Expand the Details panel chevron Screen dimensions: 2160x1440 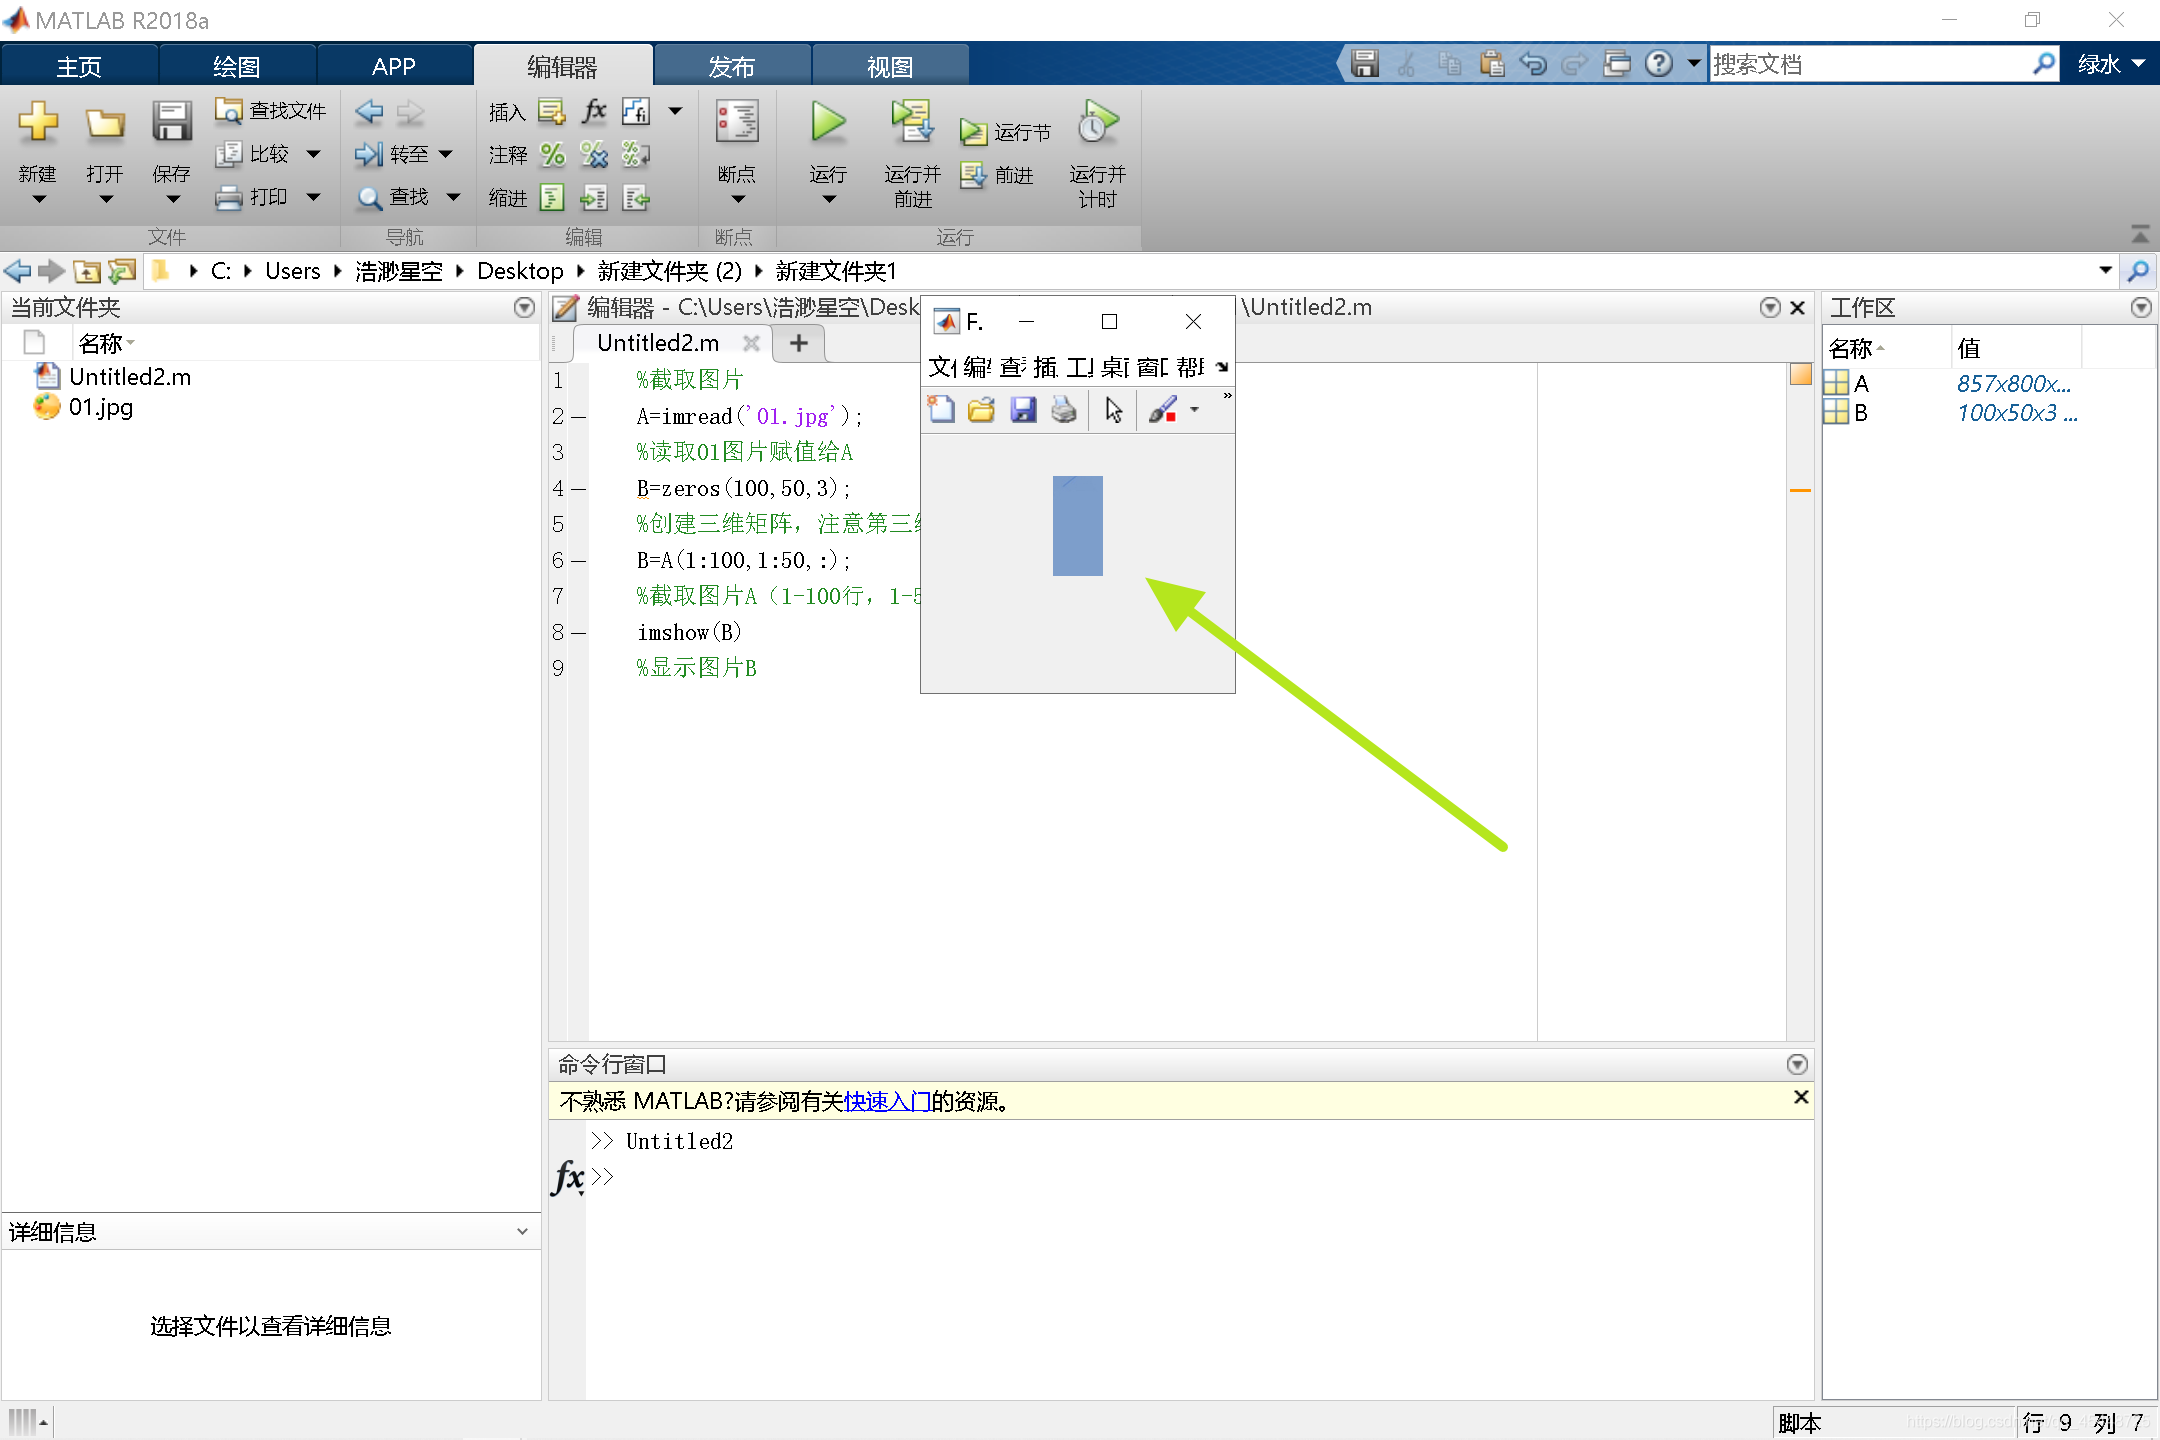[x=522, y=1232]
